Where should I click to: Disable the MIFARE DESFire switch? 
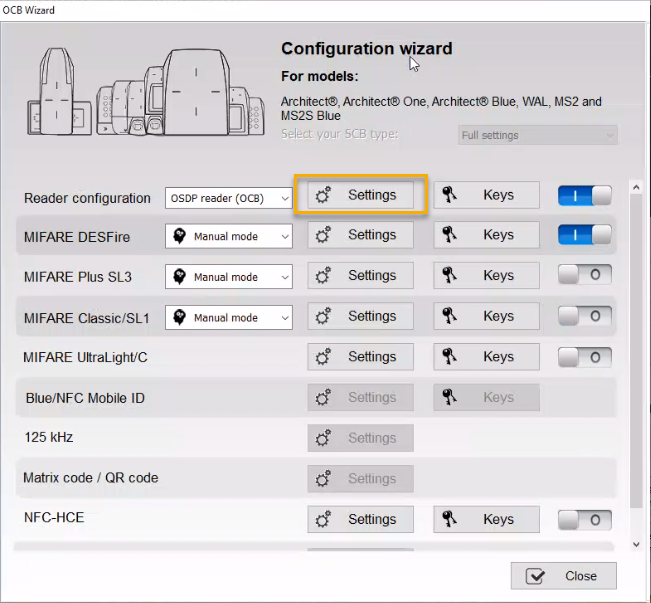tap(585, 235)
